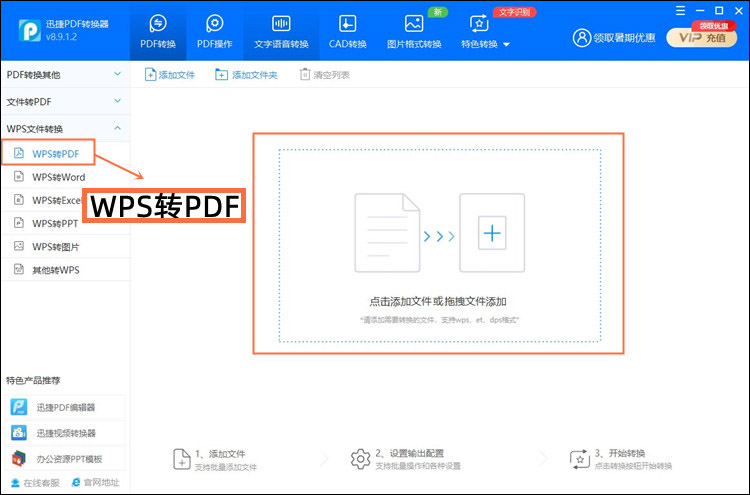Select WPS转Word in sidebar

click(65, 177)
